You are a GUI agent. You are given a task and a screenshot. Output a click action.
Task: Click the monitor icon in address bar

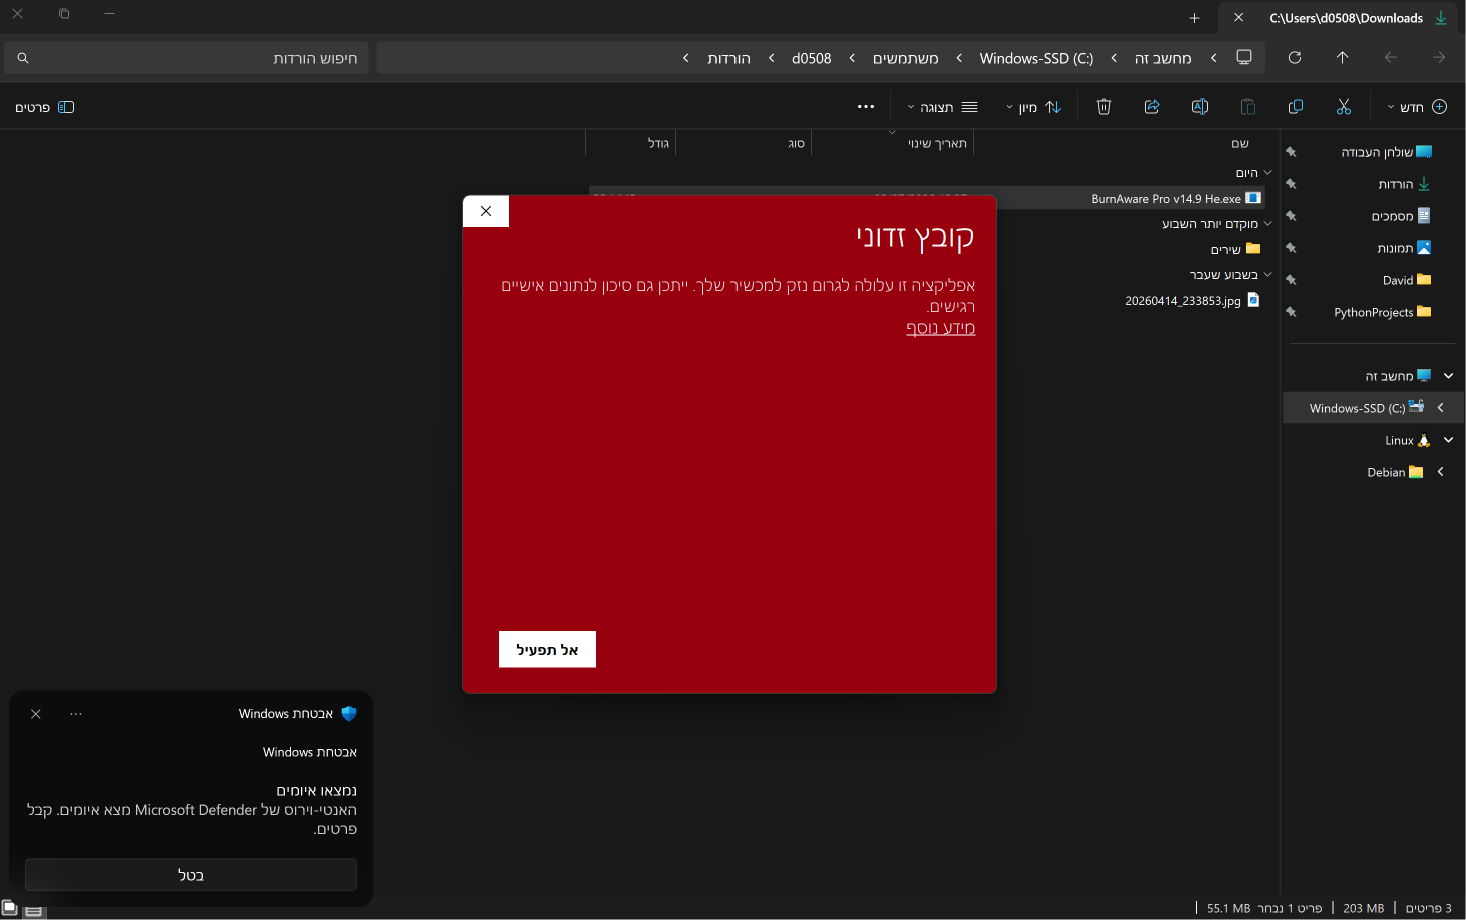[x=1244, y=57]
